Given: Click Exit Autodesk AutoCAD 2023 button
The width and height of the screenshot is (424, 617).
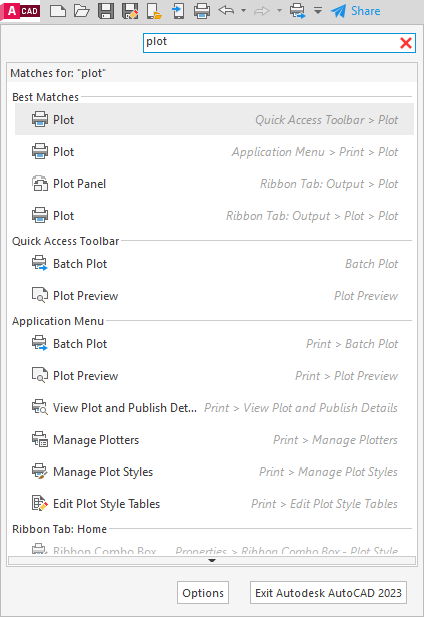Looking at the screenshot, I should click(328, 593).
